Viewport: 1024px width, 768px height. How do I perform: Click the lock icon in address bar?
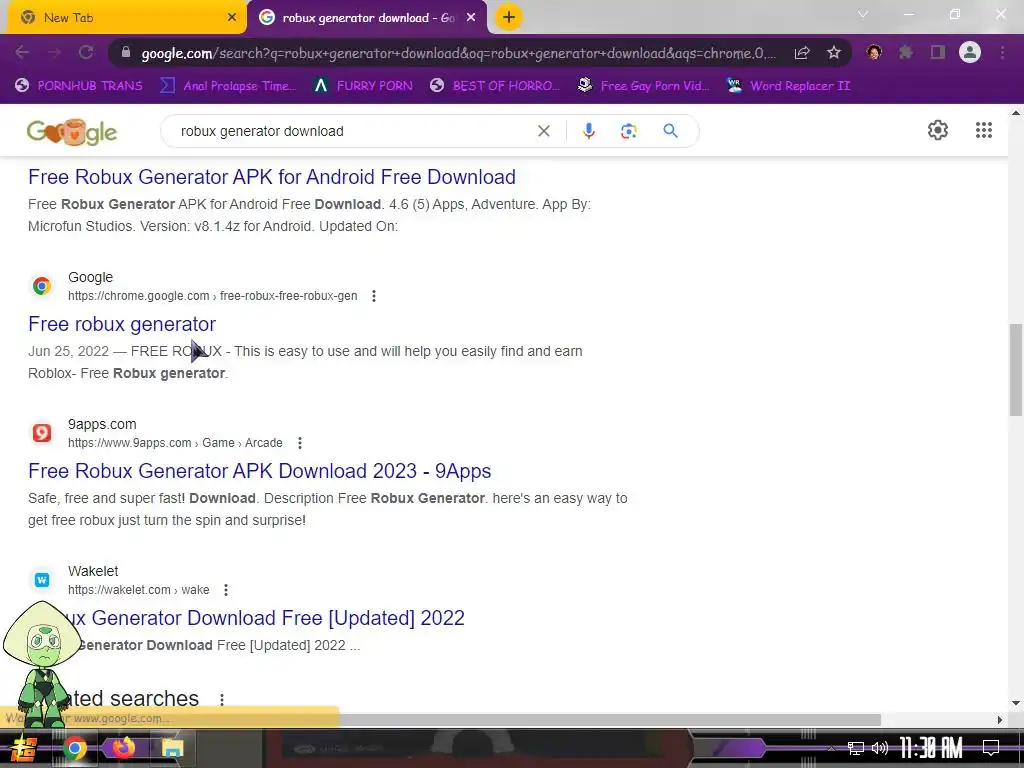click(x=126, y=53)
